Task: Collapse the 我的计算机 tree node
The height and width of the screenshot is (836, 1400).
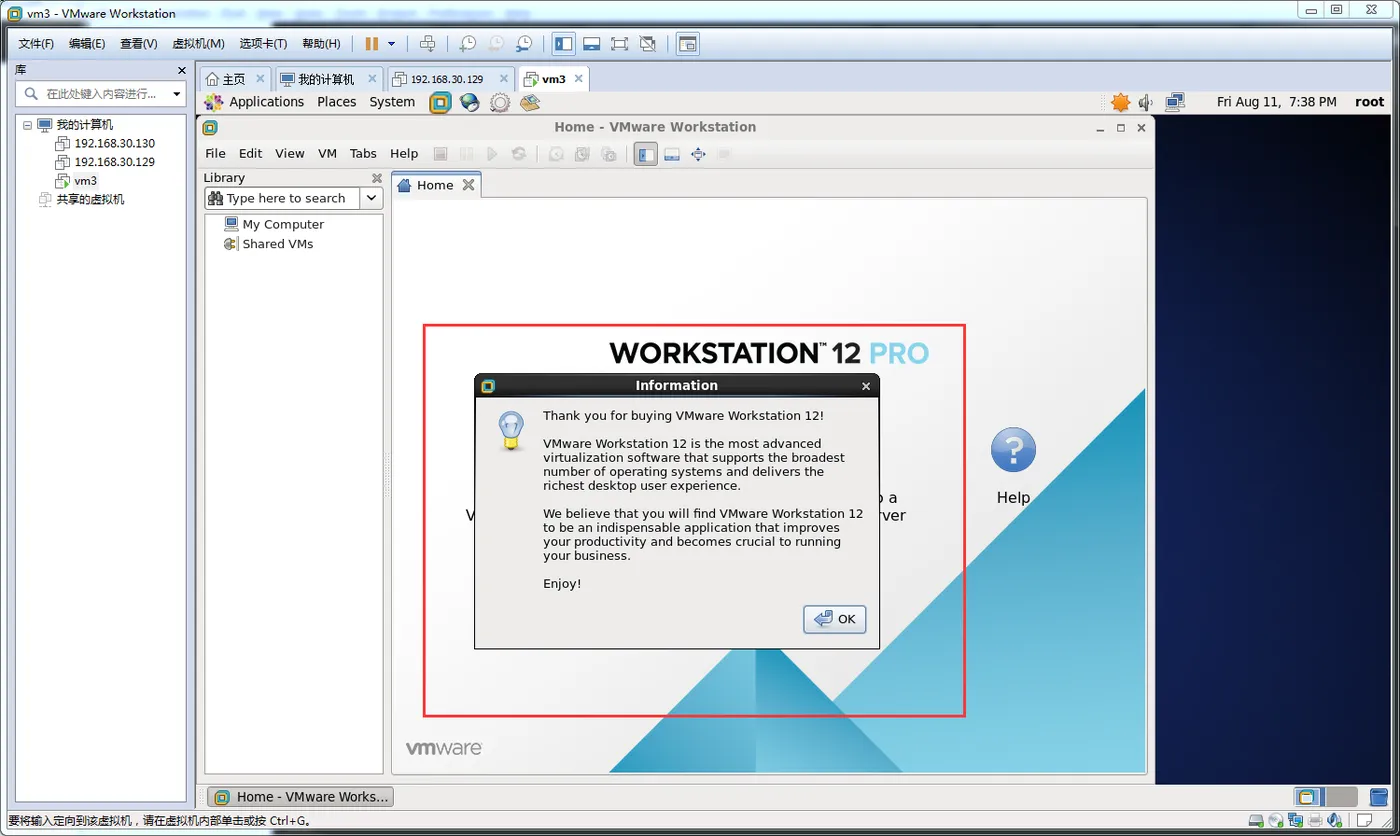Action: tap(28, 125)
